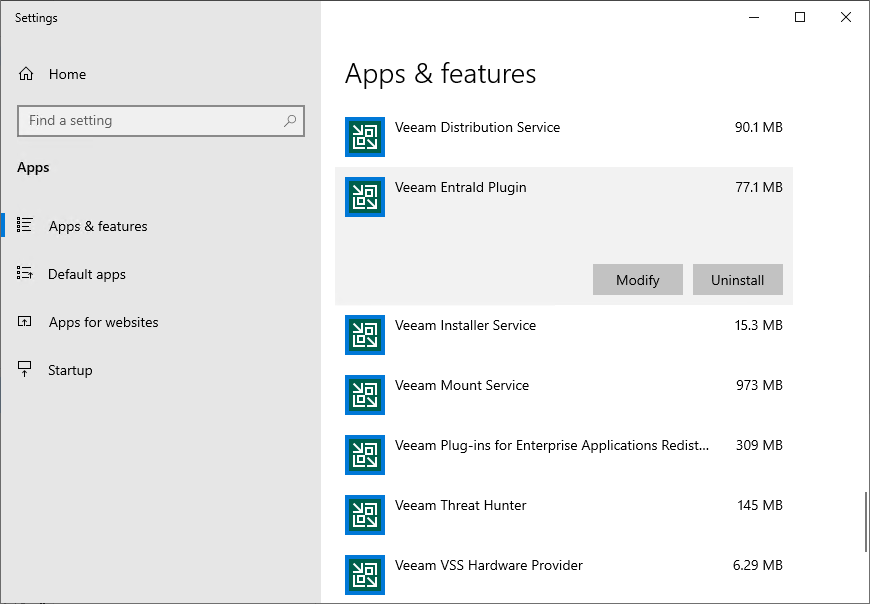Select Veeam Mount Service entry name
This screenshot has height=604, width=870.
pos(462,385)
